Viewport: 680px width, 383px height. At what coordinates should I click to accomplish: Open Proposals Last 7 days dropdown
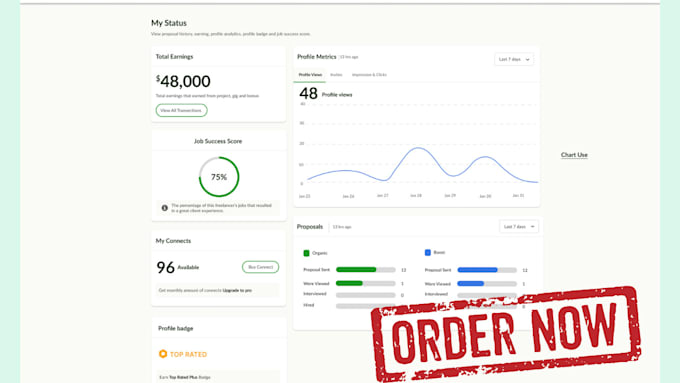pyautogui.click(x=519, y=226)
